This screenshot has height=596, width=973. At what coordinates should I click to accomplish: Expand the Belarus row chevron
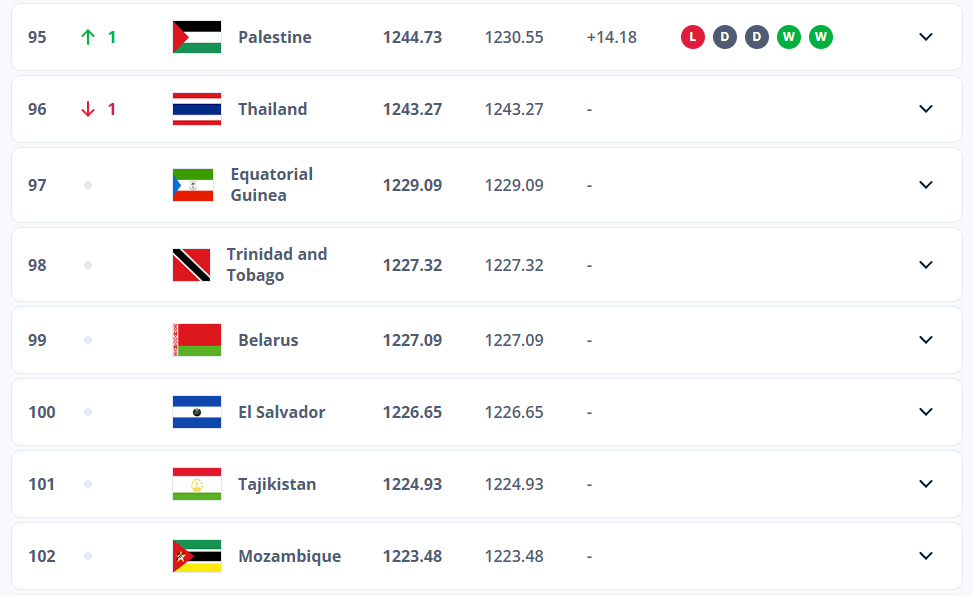[926, 340]
